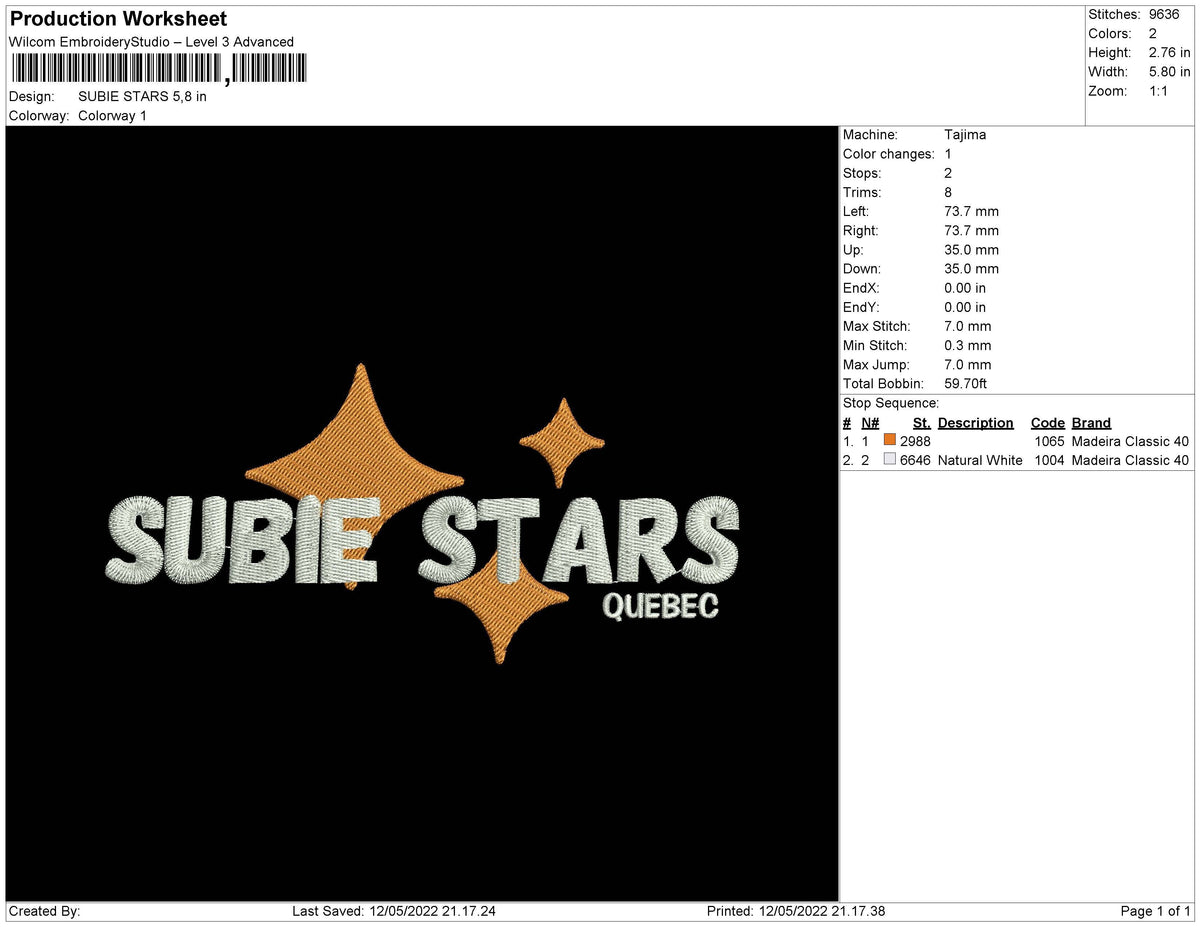
Task: Select Colorway 1 entry
Action: 112,115
